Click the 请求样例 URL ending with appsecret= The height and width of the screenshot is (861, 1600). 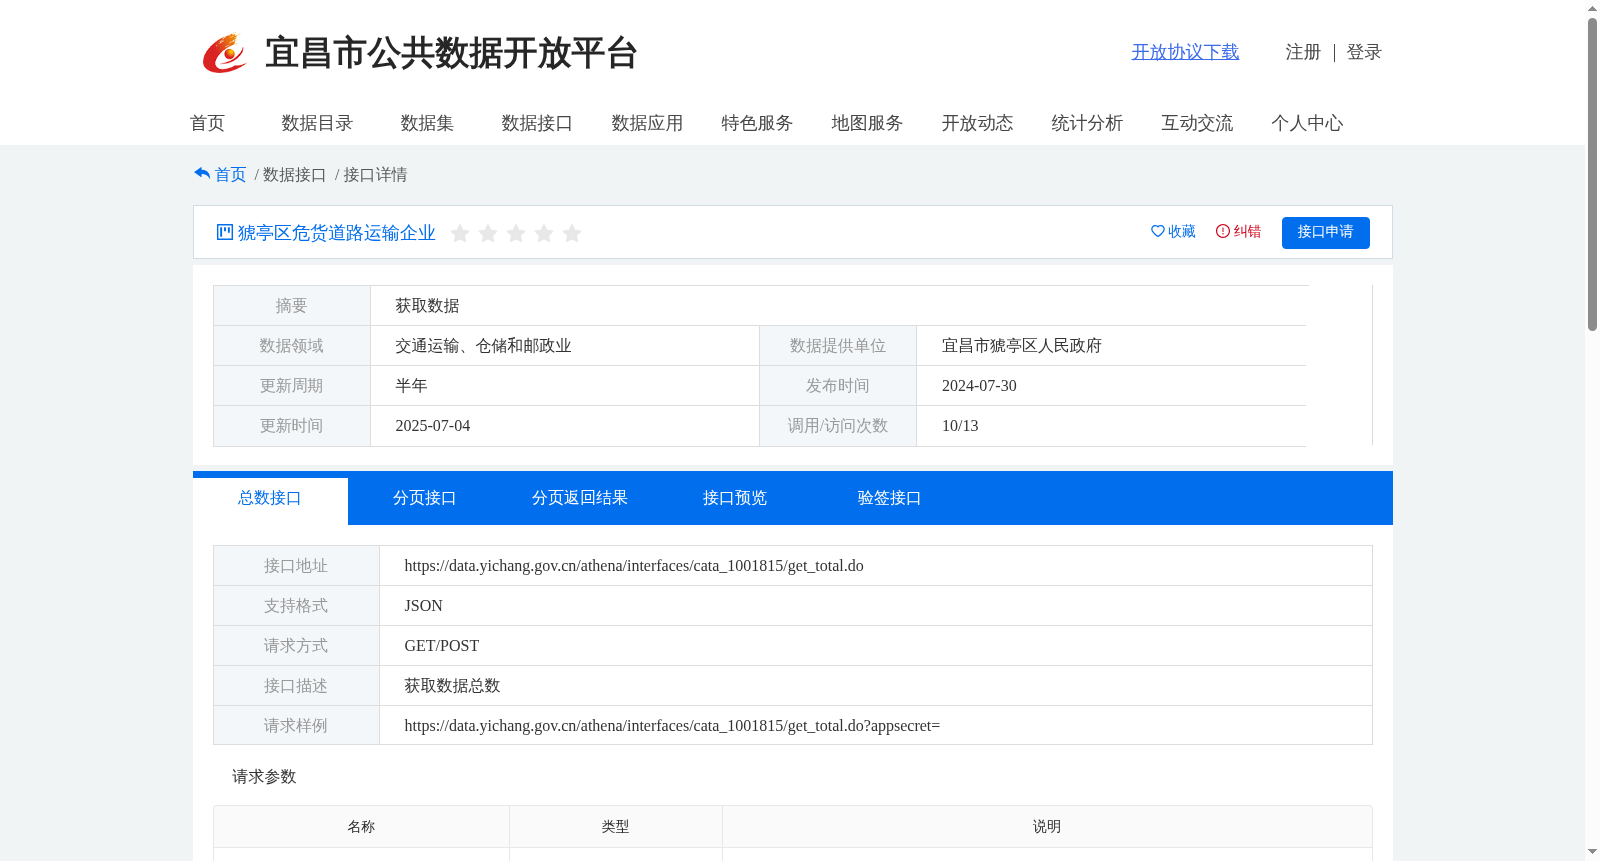coord(672,726)
